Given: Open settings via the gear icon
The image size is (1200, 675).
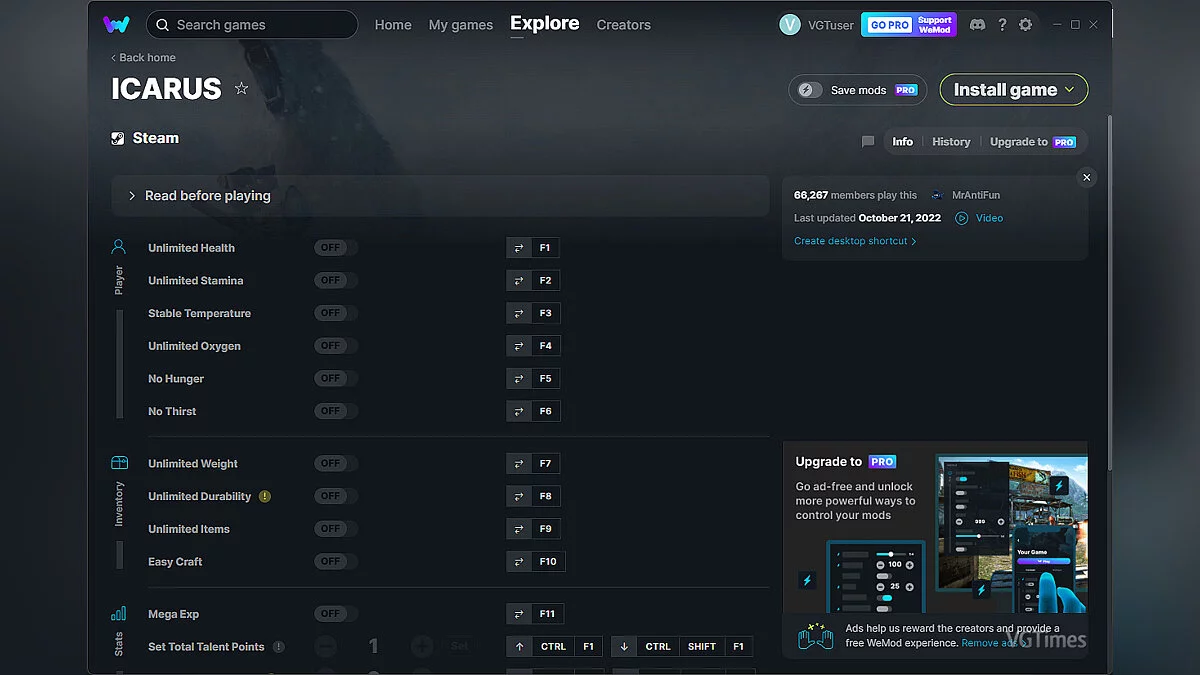Looking at the screenshot, I should (x=1025, y=25).
